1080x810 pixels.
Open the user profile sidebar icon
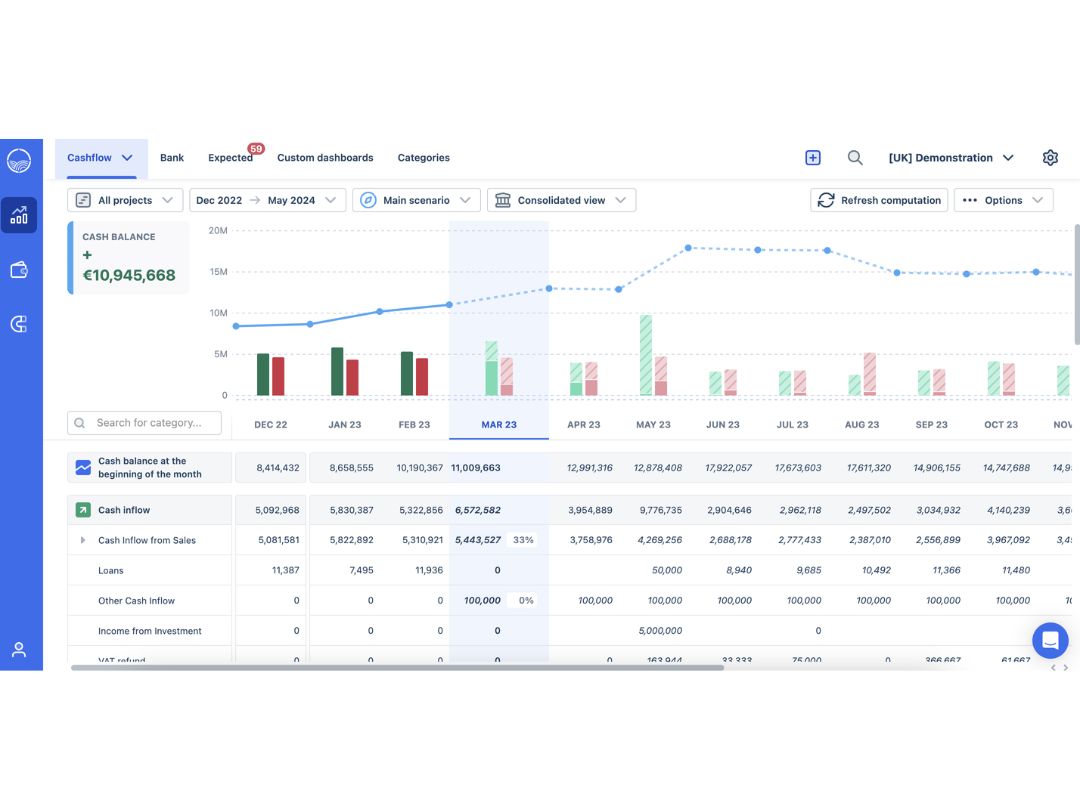19,650
